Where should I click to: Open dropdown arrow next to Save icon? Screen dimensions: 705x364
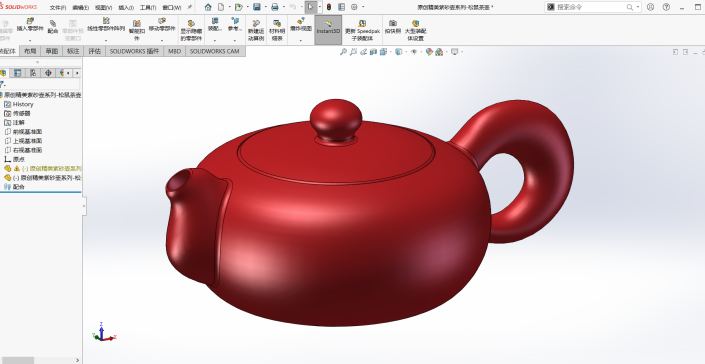[x=265, y=7]
